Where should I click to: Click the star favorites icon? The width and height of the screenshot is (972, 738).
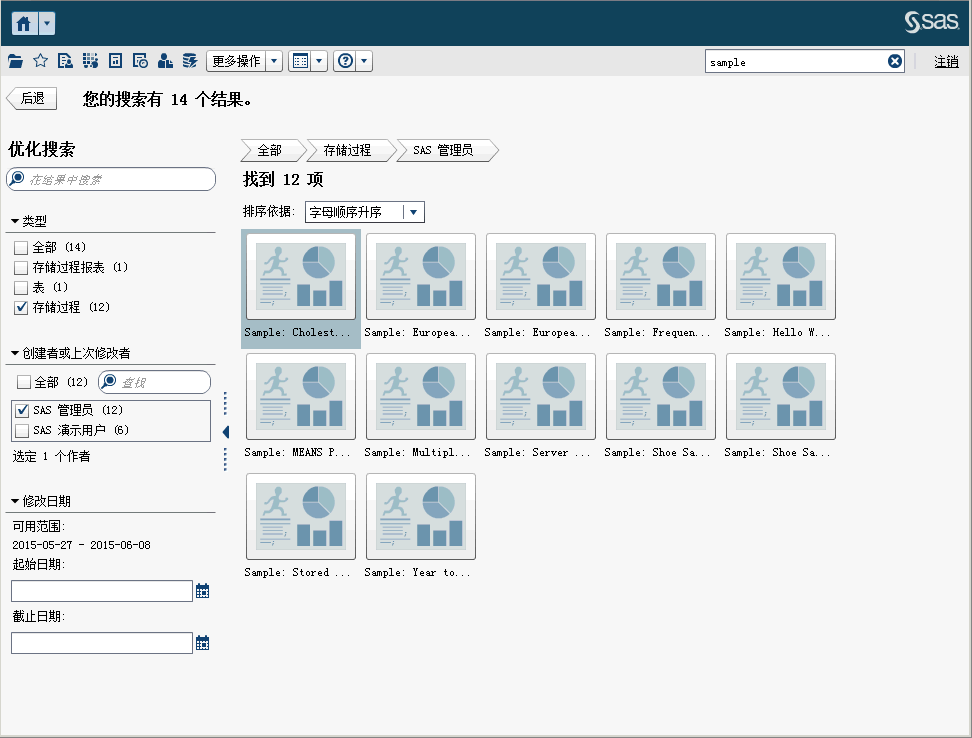point(40,61)
